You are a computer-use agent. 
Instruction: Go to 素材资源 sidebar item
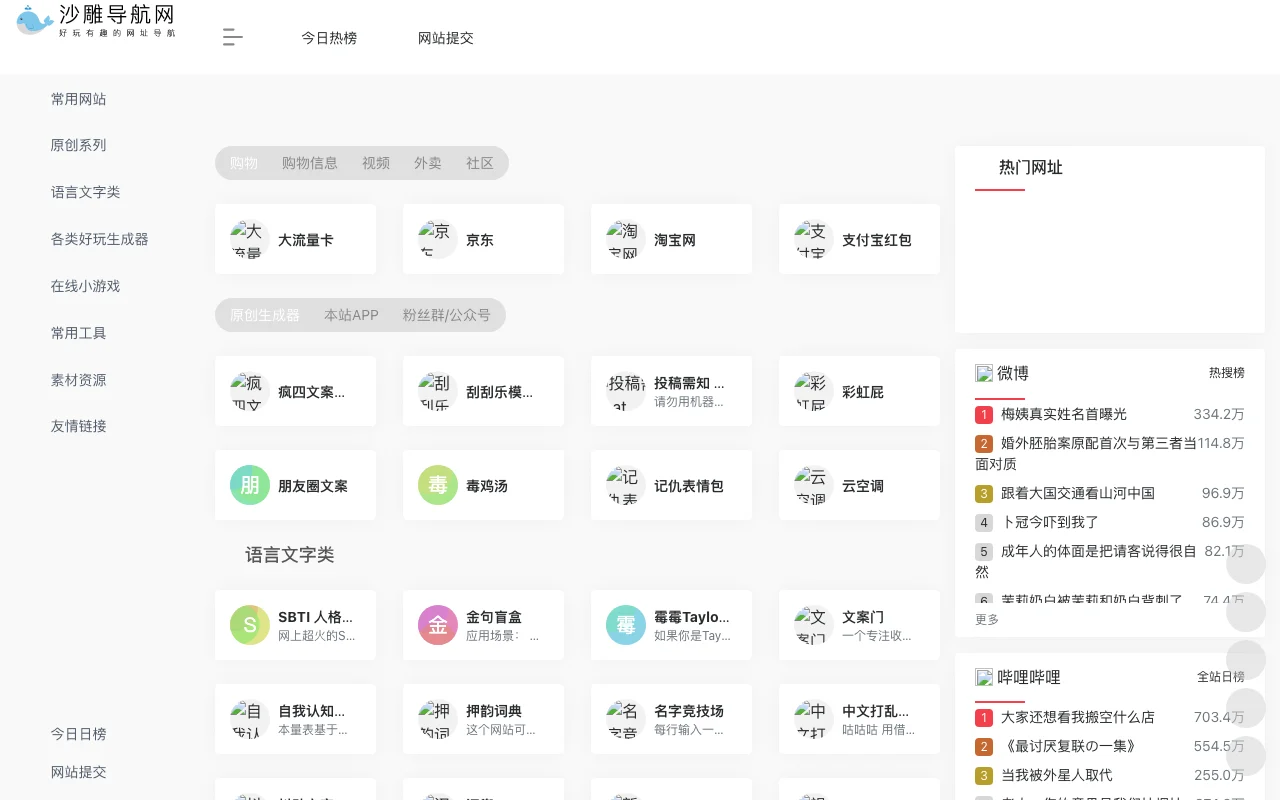pos(79,380)
